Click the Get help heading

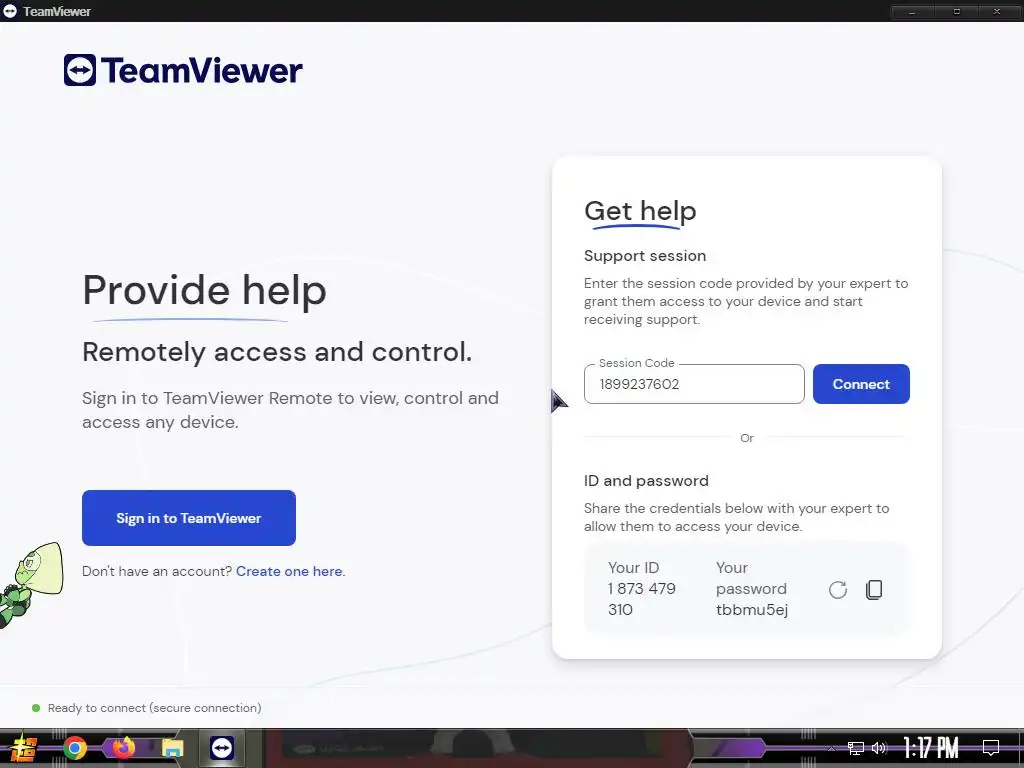click(640, 211)
